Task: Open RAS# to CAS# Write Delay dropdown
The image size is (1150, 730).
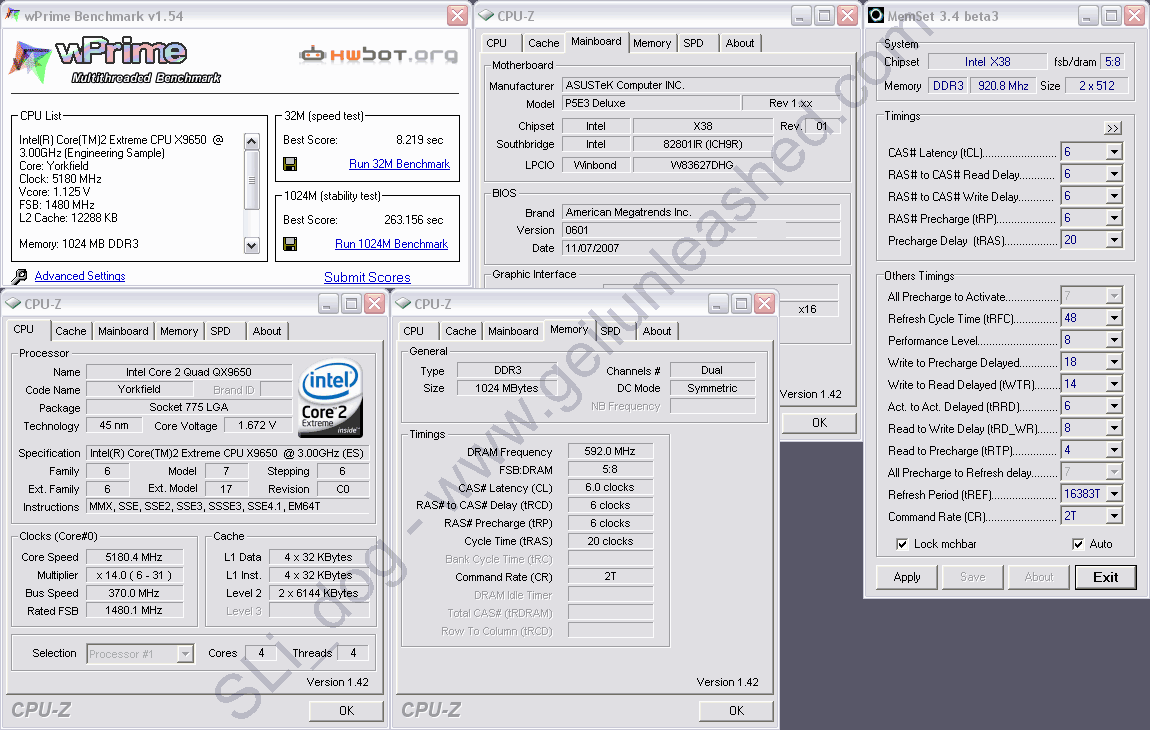Action: click(x=1114, y=196)
